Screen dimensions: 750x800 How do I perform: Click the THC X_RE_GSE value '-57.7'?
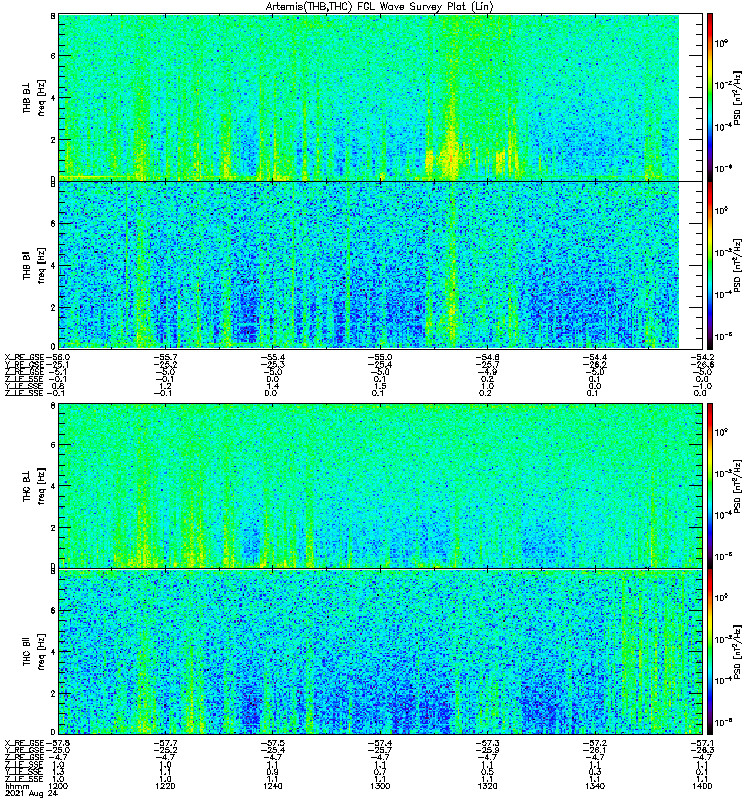(x=165, y=743)
